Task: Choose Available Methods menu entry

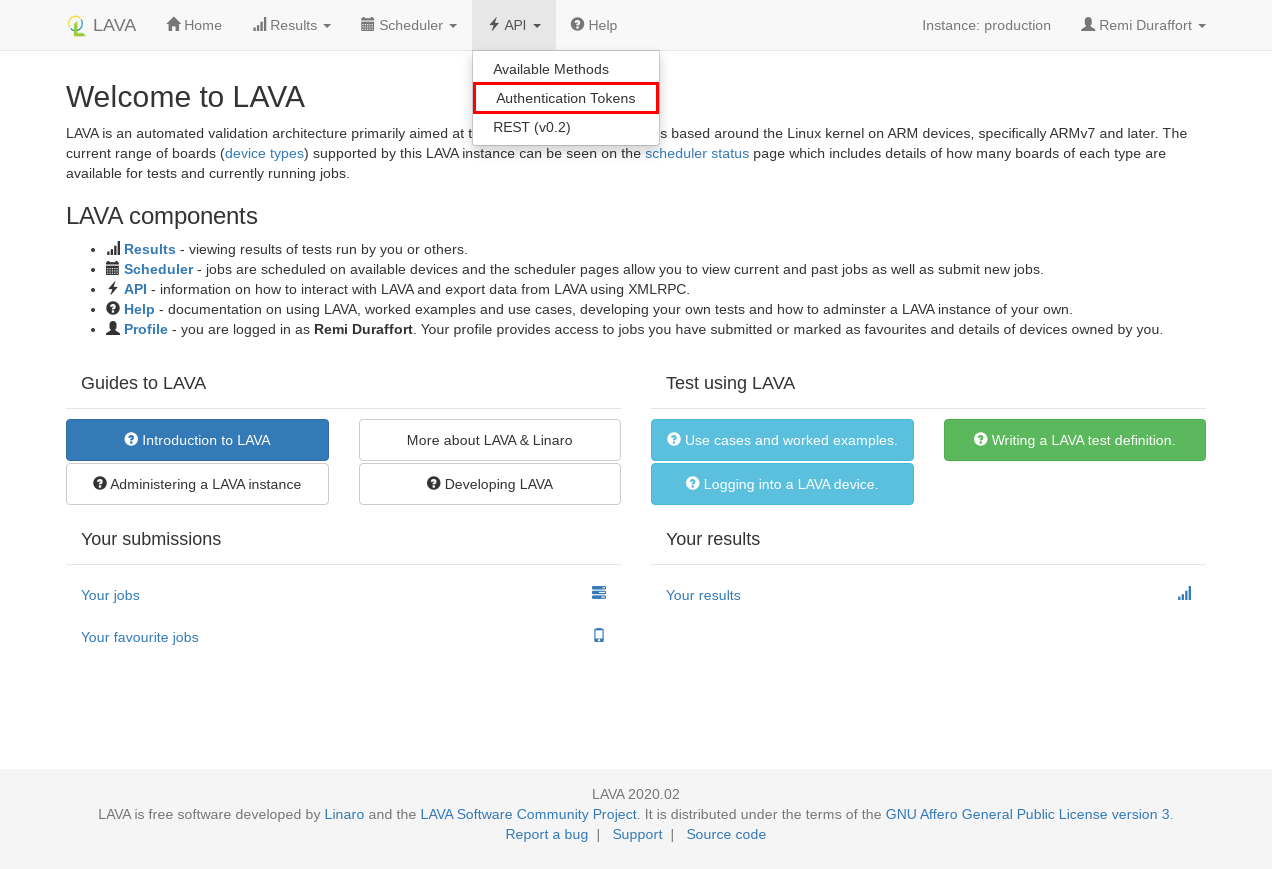Action: pyautogui.click(x=551, y=69)
